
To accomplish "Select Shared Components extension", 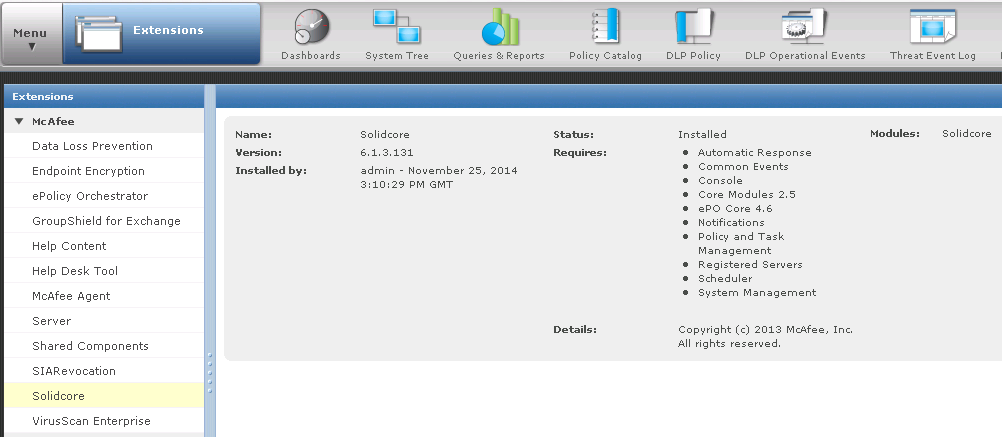I will click(104, 346).
